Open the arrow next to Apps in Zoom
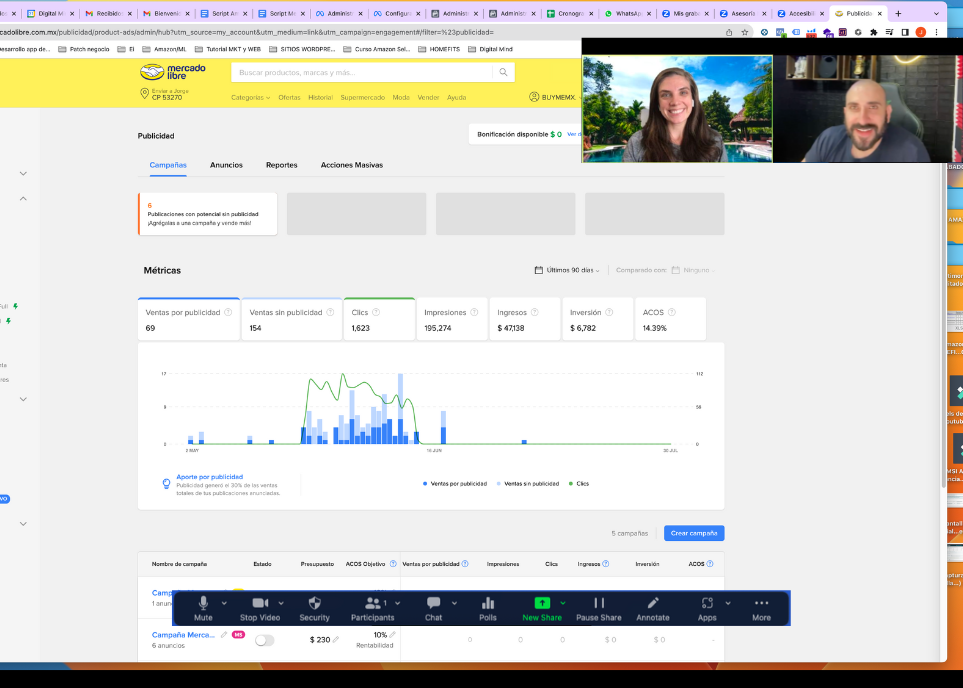This screenshot has width=963, height=688. tap(728, 603)
